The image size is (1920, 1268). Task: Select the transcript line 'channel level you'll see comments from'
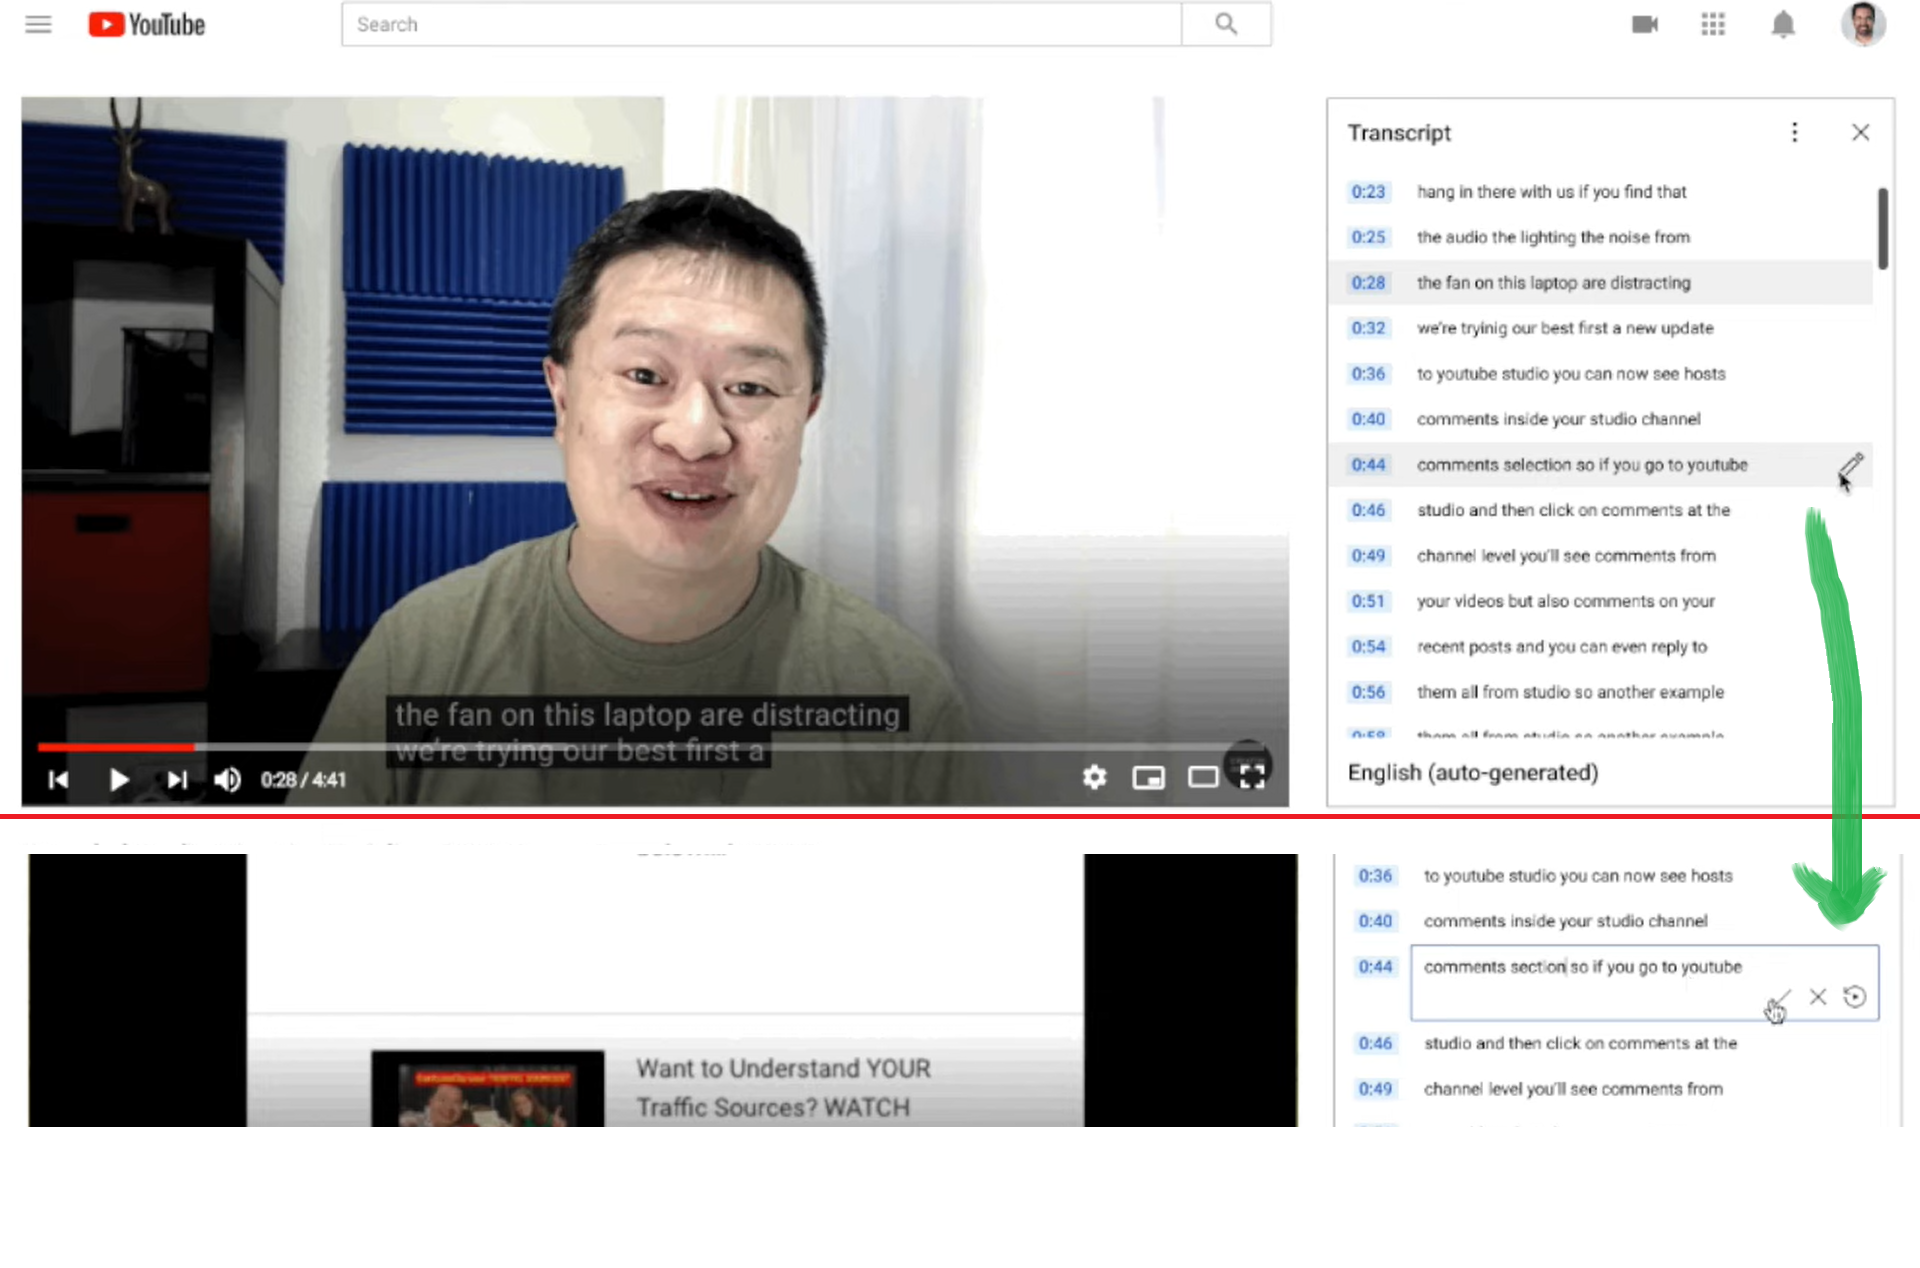point(1565,556)
